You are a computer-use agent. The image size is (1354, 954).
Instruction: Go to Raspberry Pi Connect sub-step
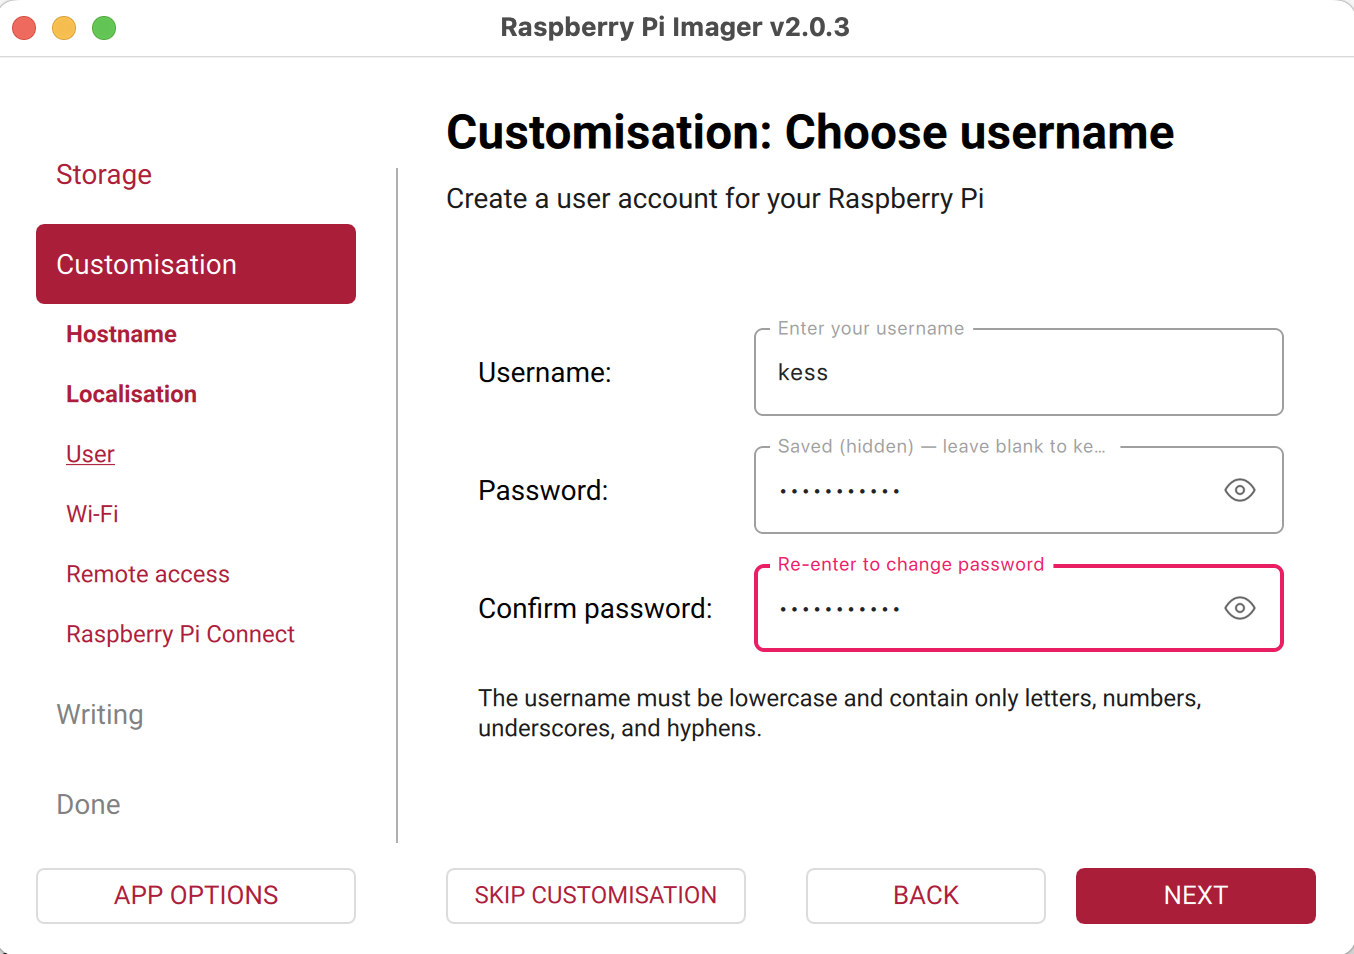180,634
